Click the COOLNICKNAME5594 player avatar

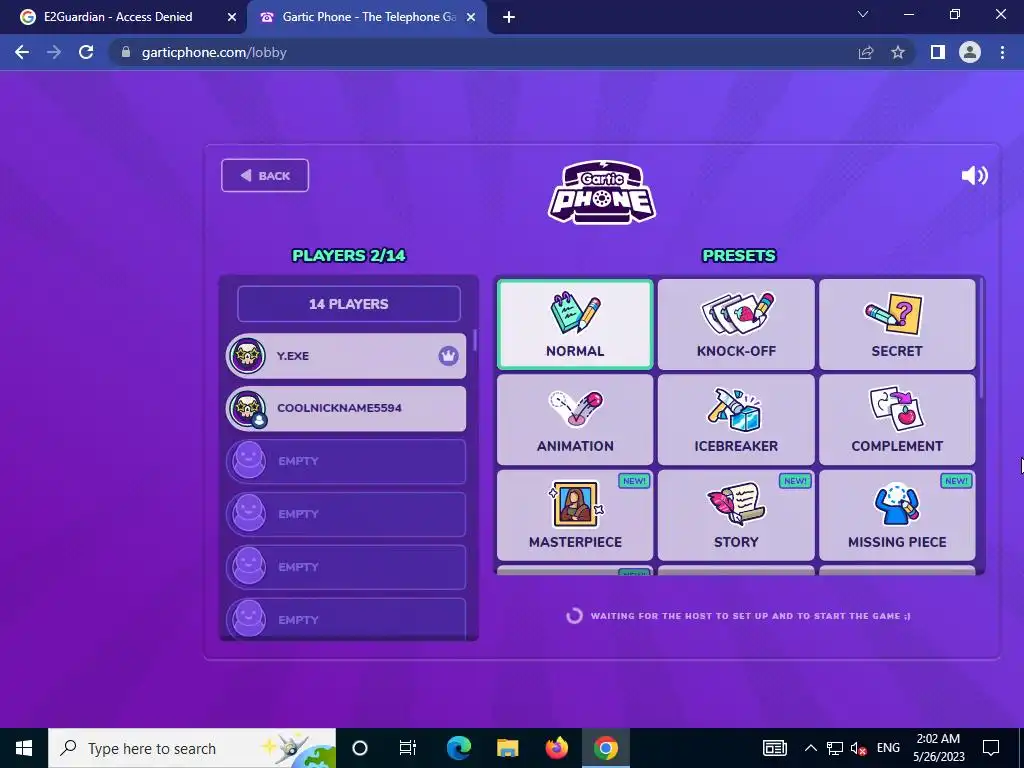[x=248, y=409]
